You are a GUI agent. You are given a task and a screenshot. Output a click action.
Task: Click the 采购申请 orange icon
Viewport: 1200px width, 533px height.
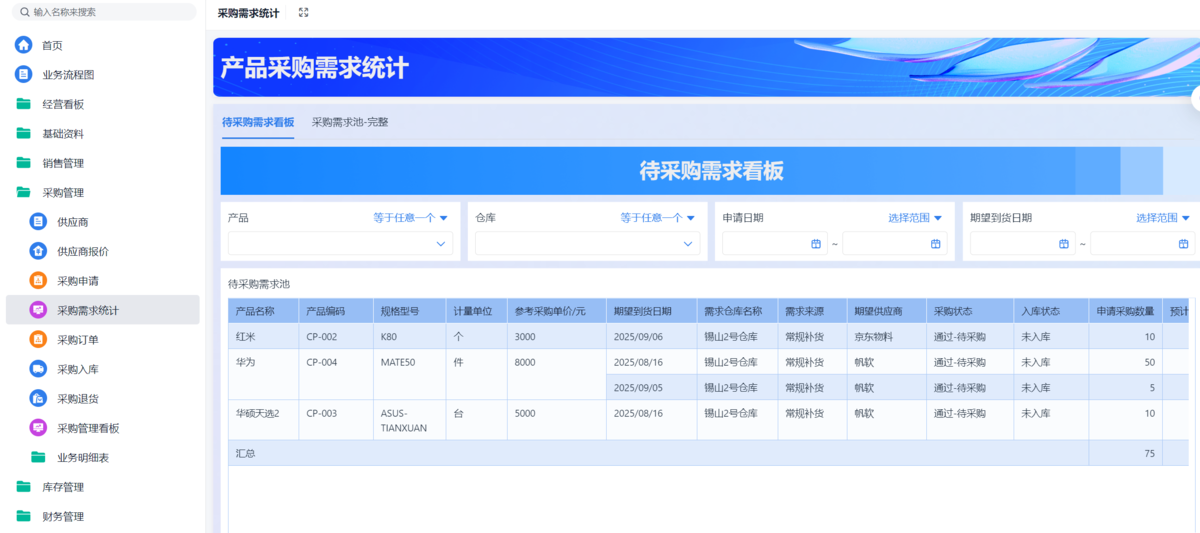(x=38, y=281)
